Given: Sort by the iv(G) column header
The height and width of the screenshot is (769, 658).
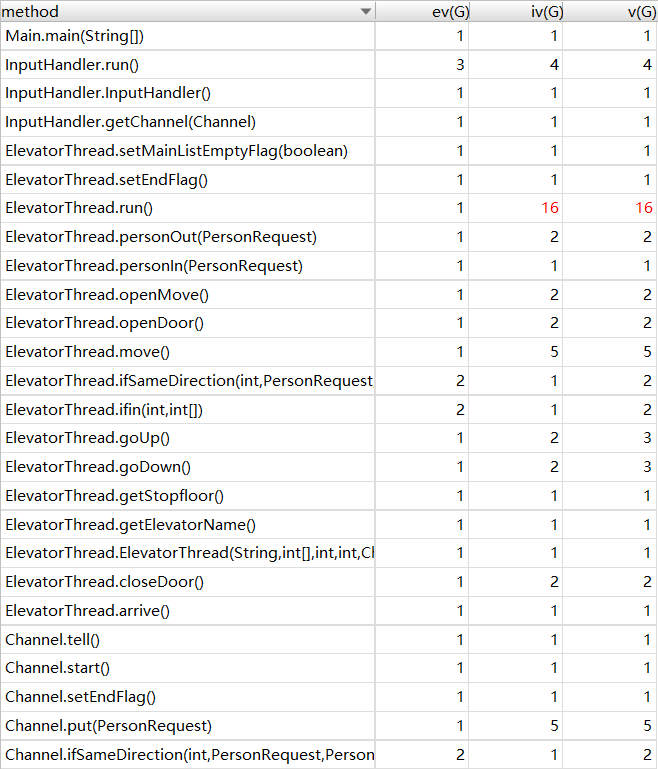Looking at the screenshot, I should [516, 11].
